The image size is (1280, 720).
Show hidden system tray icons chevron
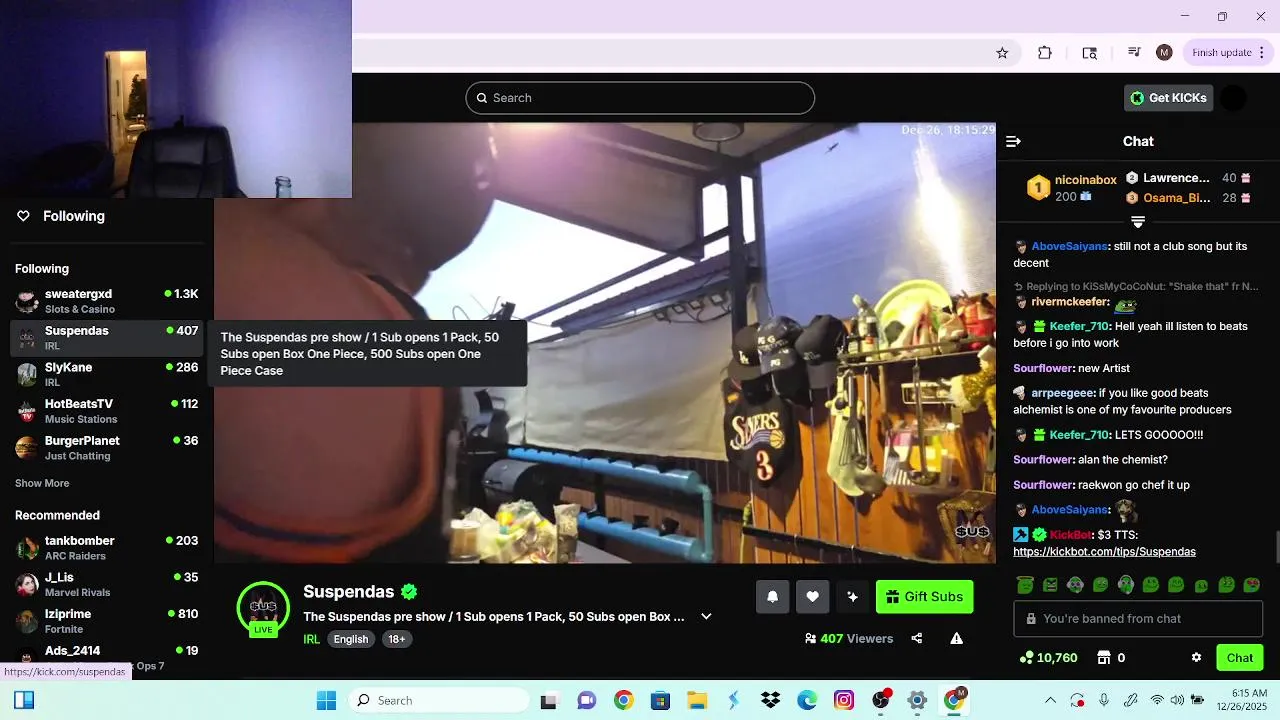1050,700
